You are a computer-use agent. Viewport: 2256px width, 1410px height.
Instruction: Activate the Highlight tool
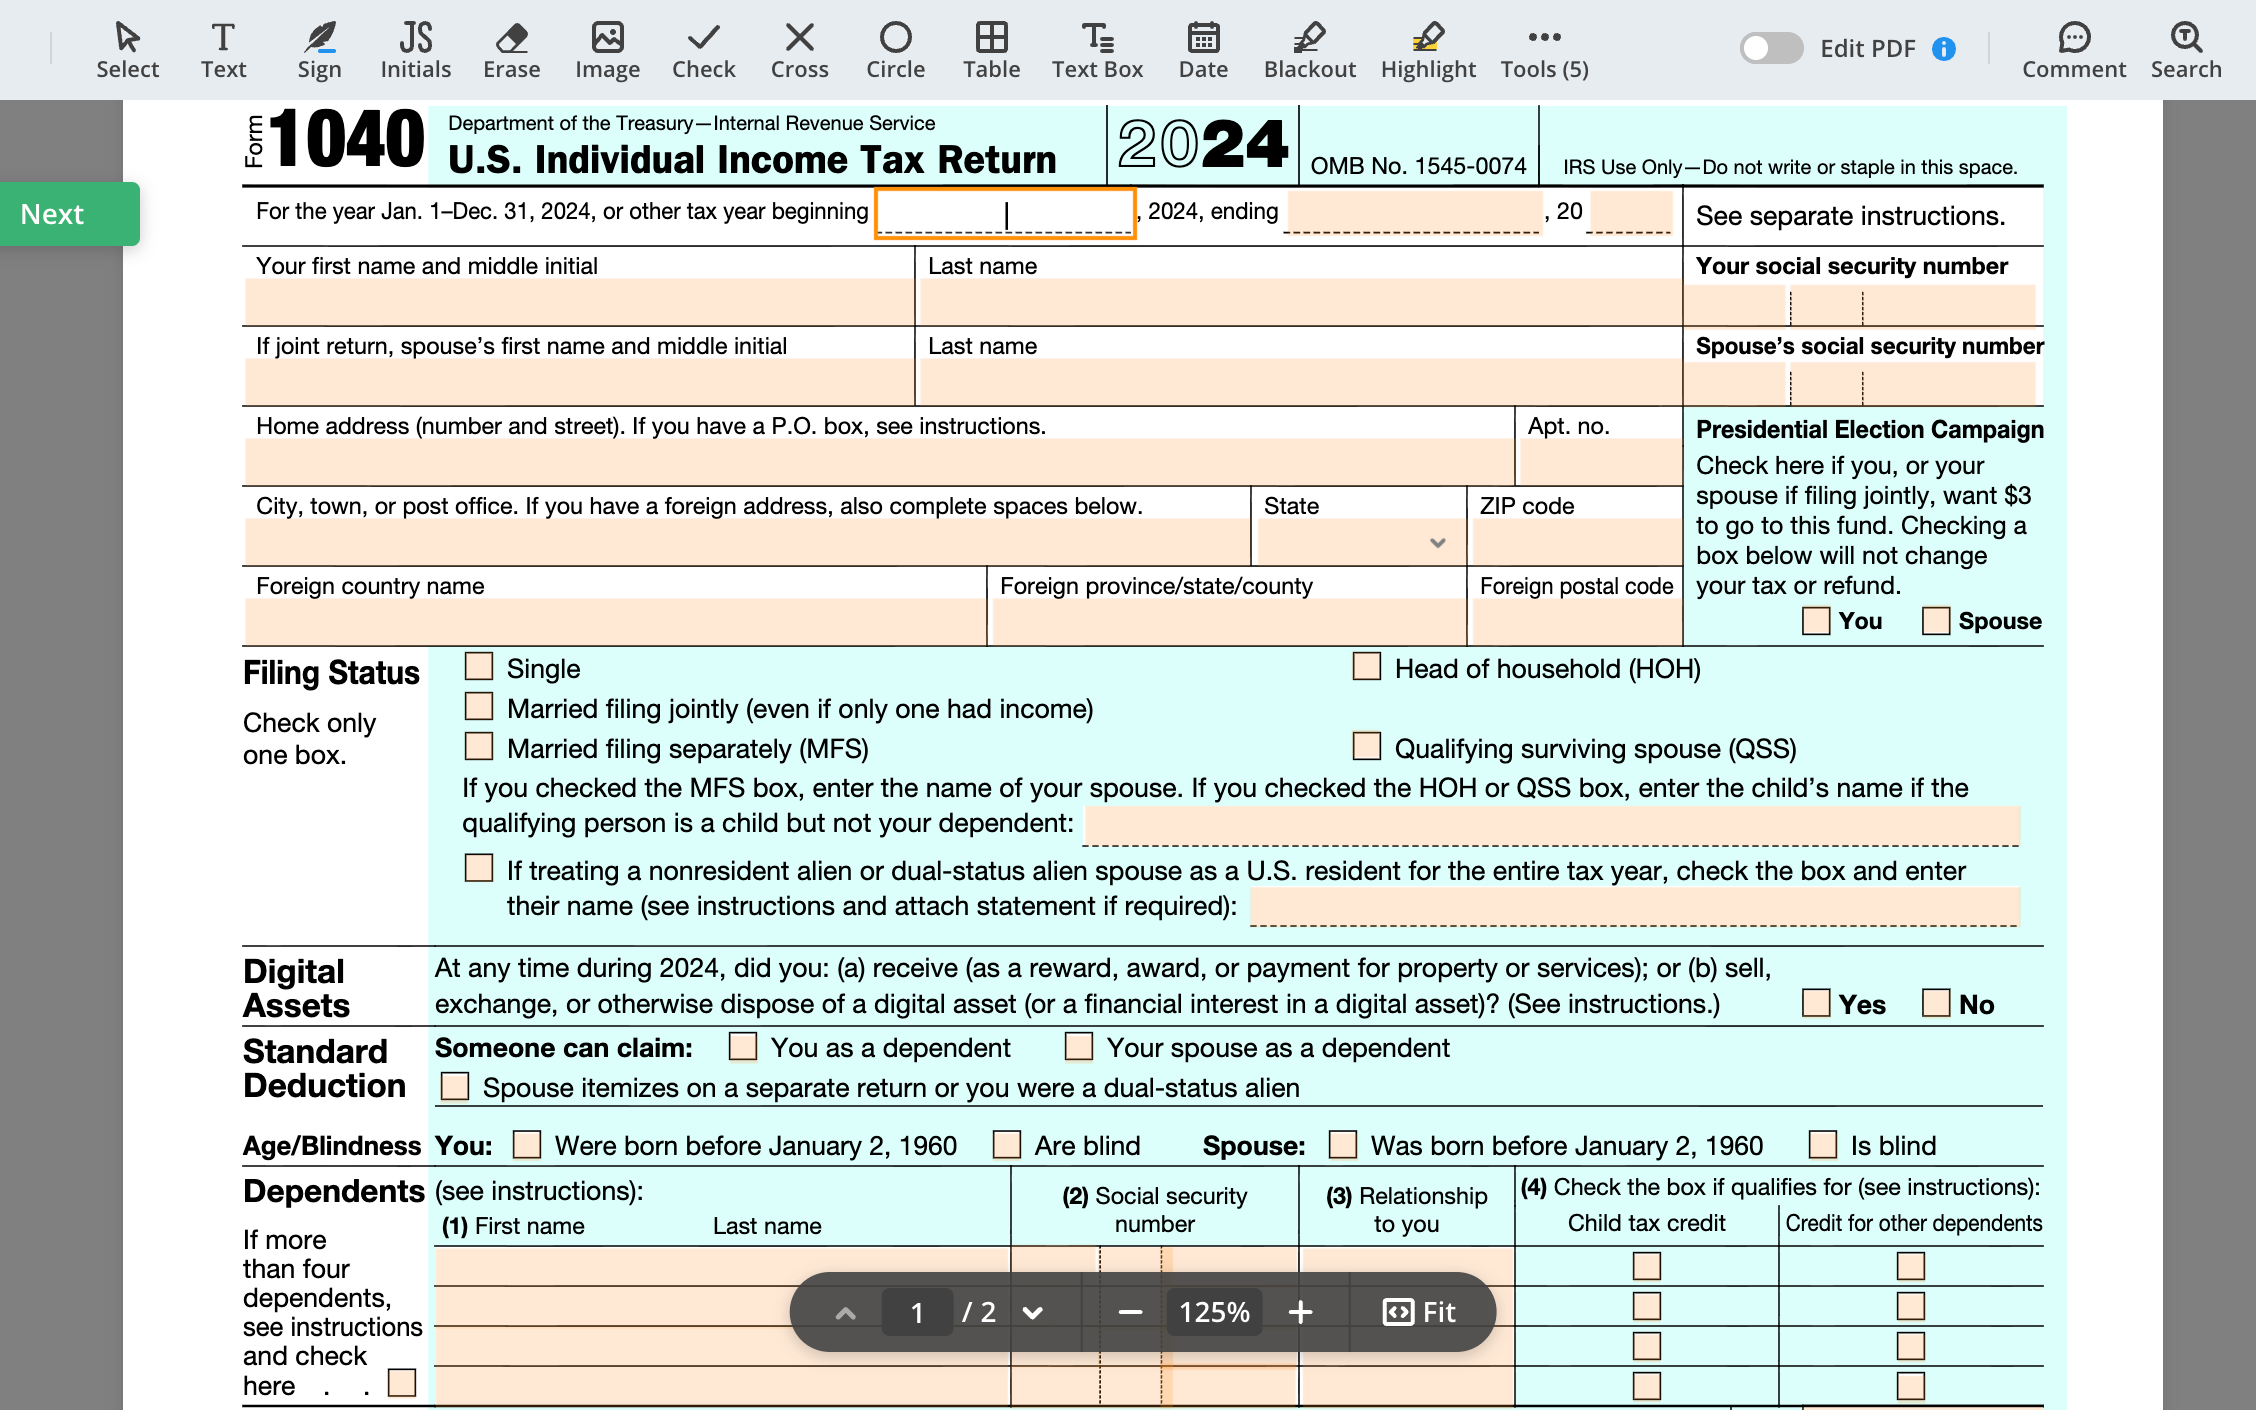[x=1428, y=50]
